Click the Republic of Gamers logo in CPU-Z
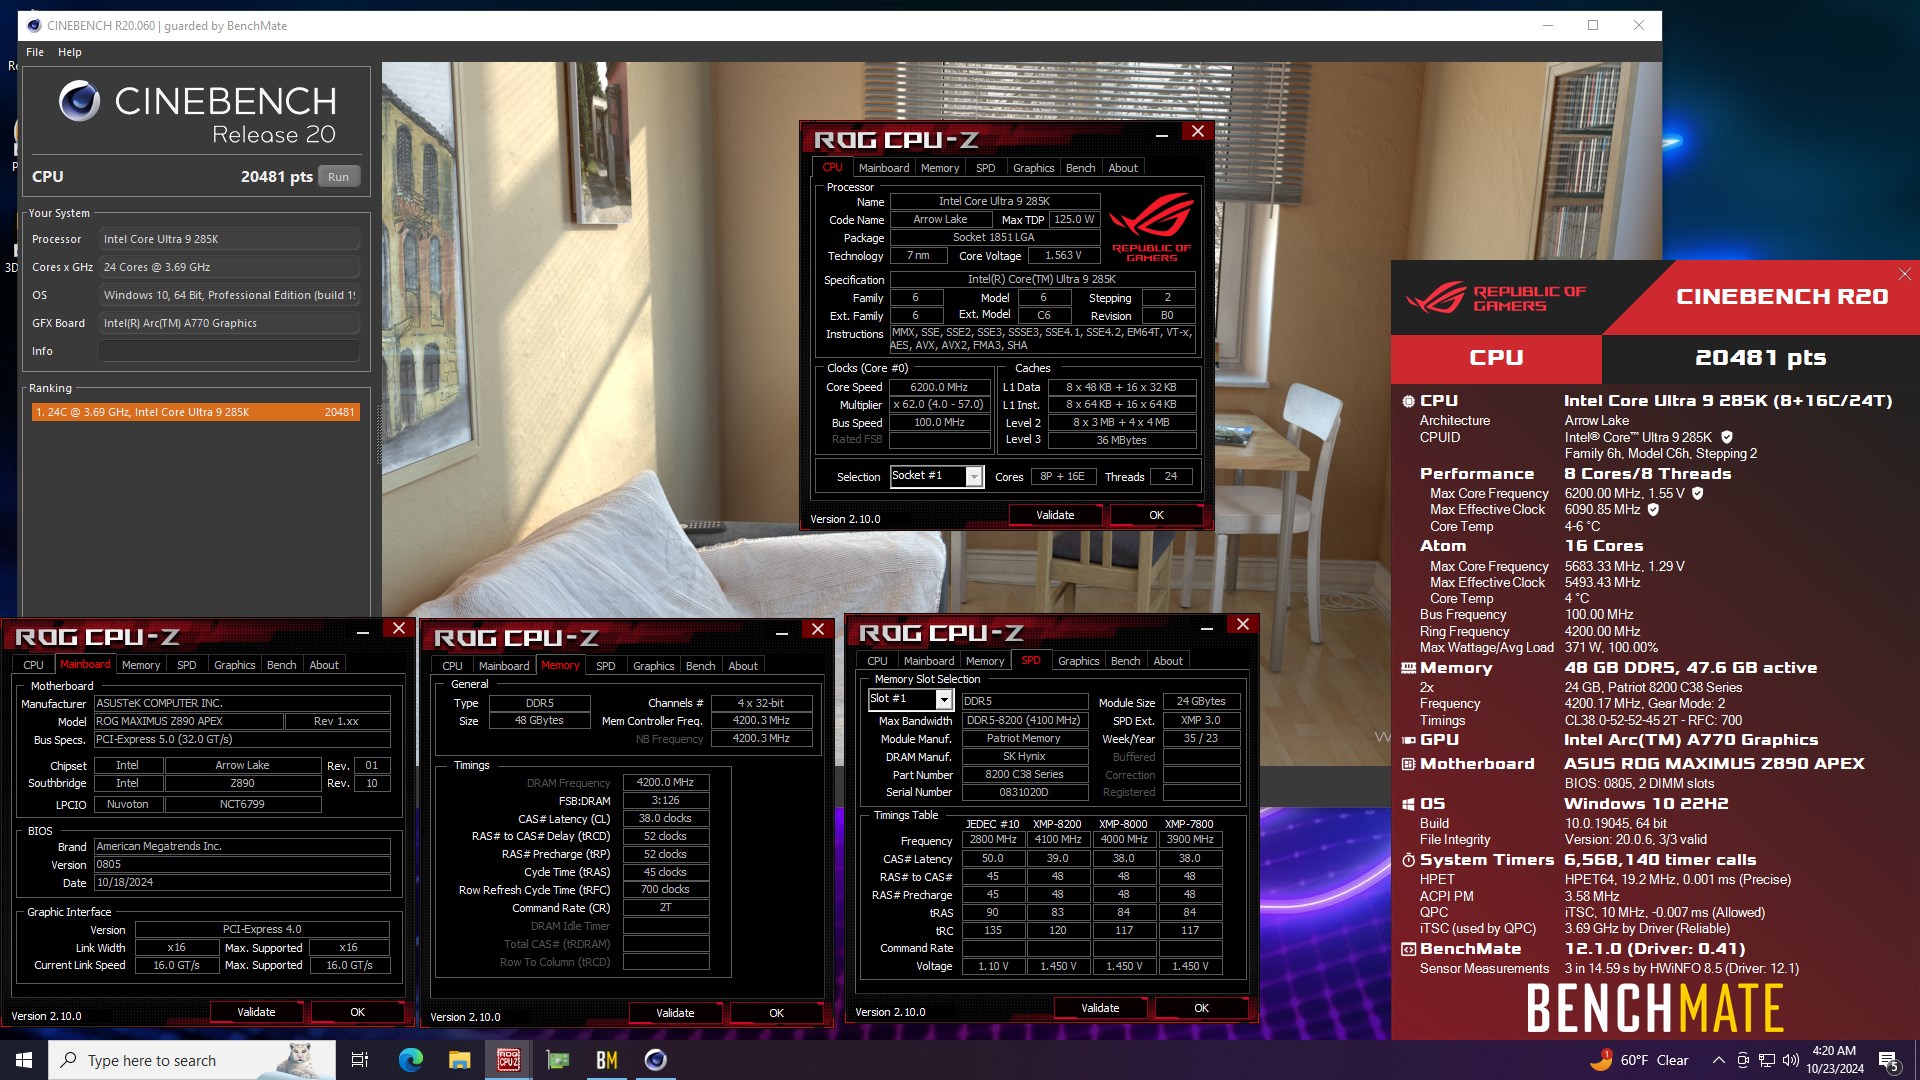1920x1080 pixels. coord(1152,228)
